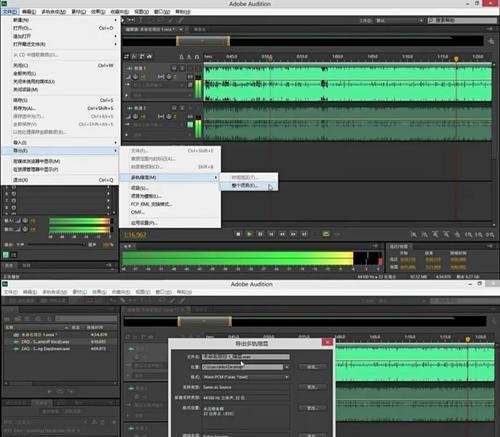Image resolution: width=500 pixels, height=437 pixels.
Task: Toggle metronome icon above track 1
Action: point(182,57)
